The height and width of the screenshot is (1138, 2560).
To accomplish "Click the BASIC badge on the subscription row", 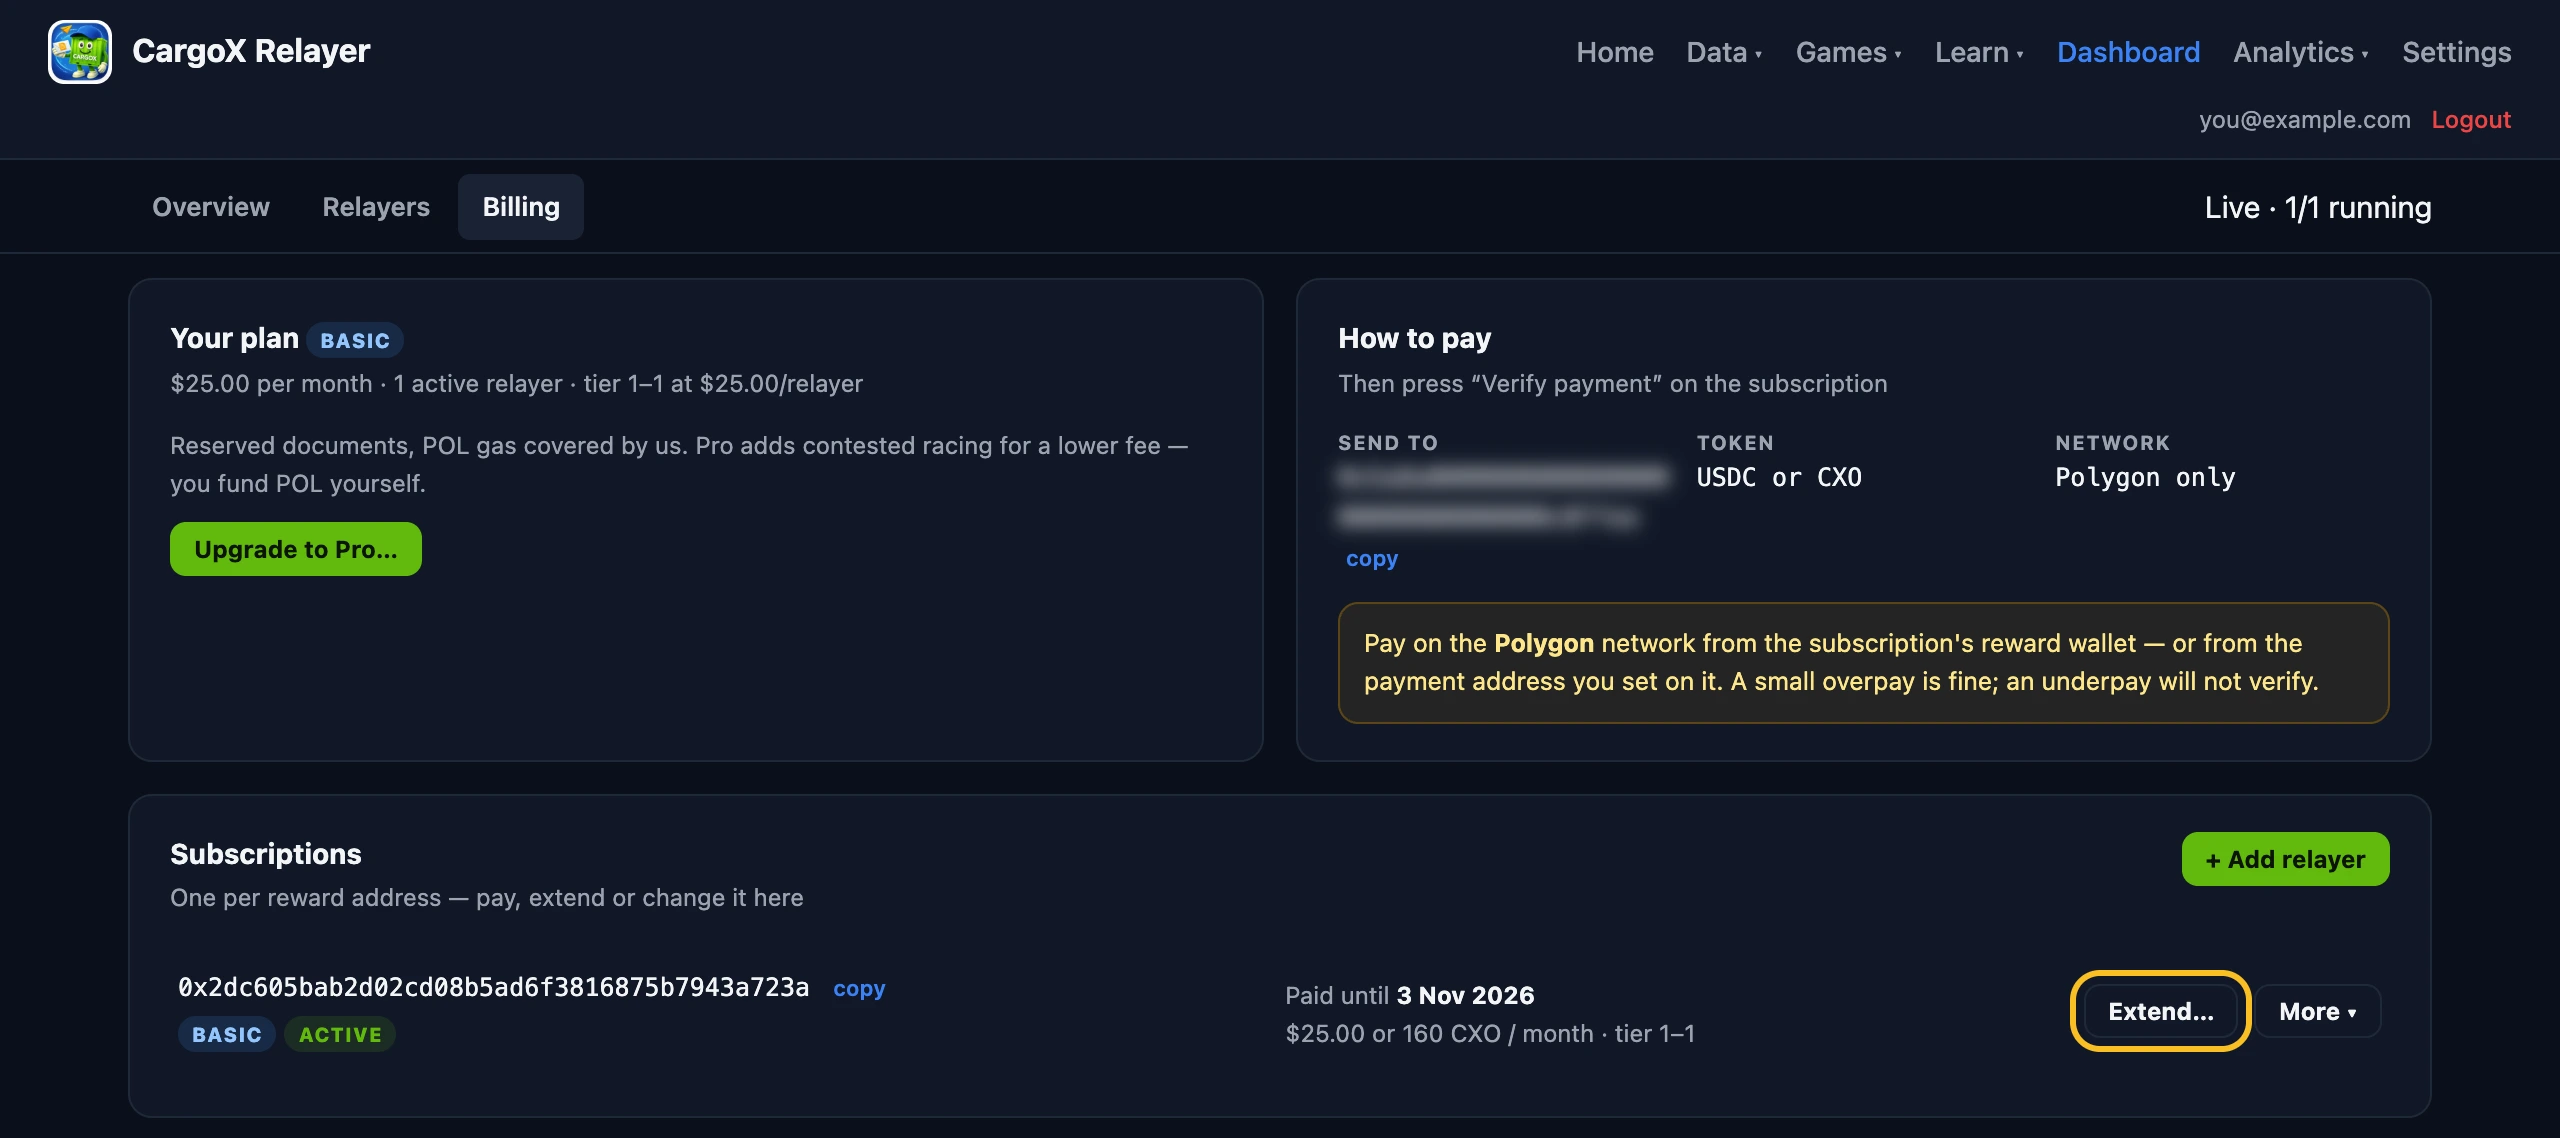I will tap(227, 1035).
